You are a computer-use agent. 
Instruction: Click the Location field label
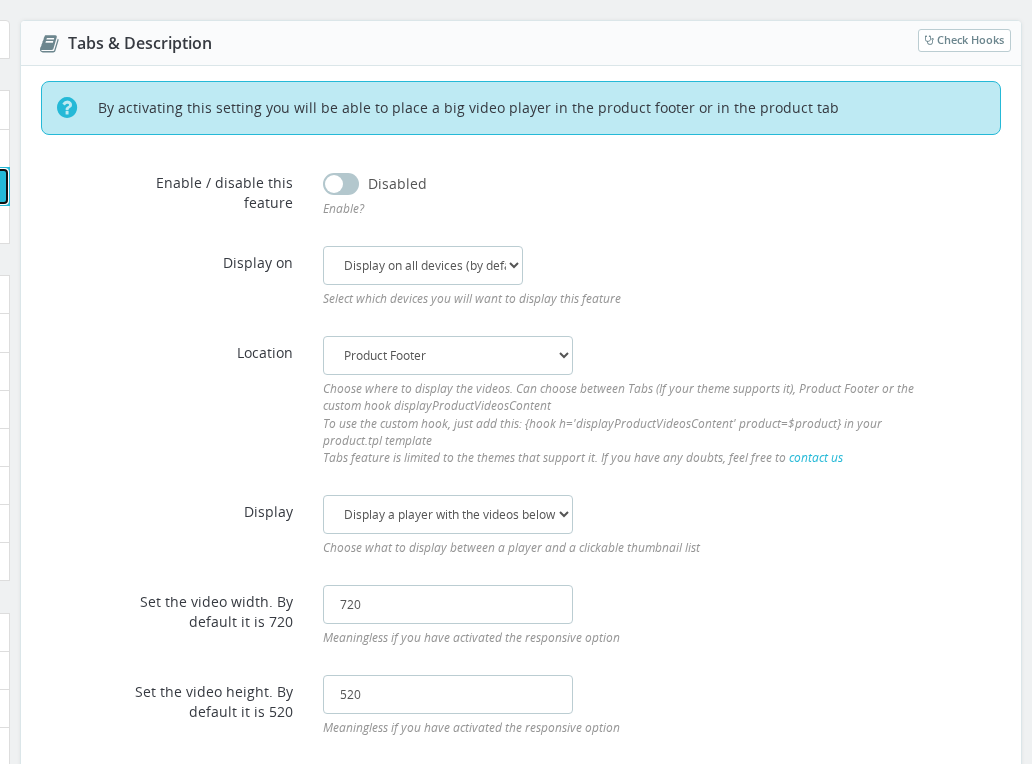click(x=265, y=353)
